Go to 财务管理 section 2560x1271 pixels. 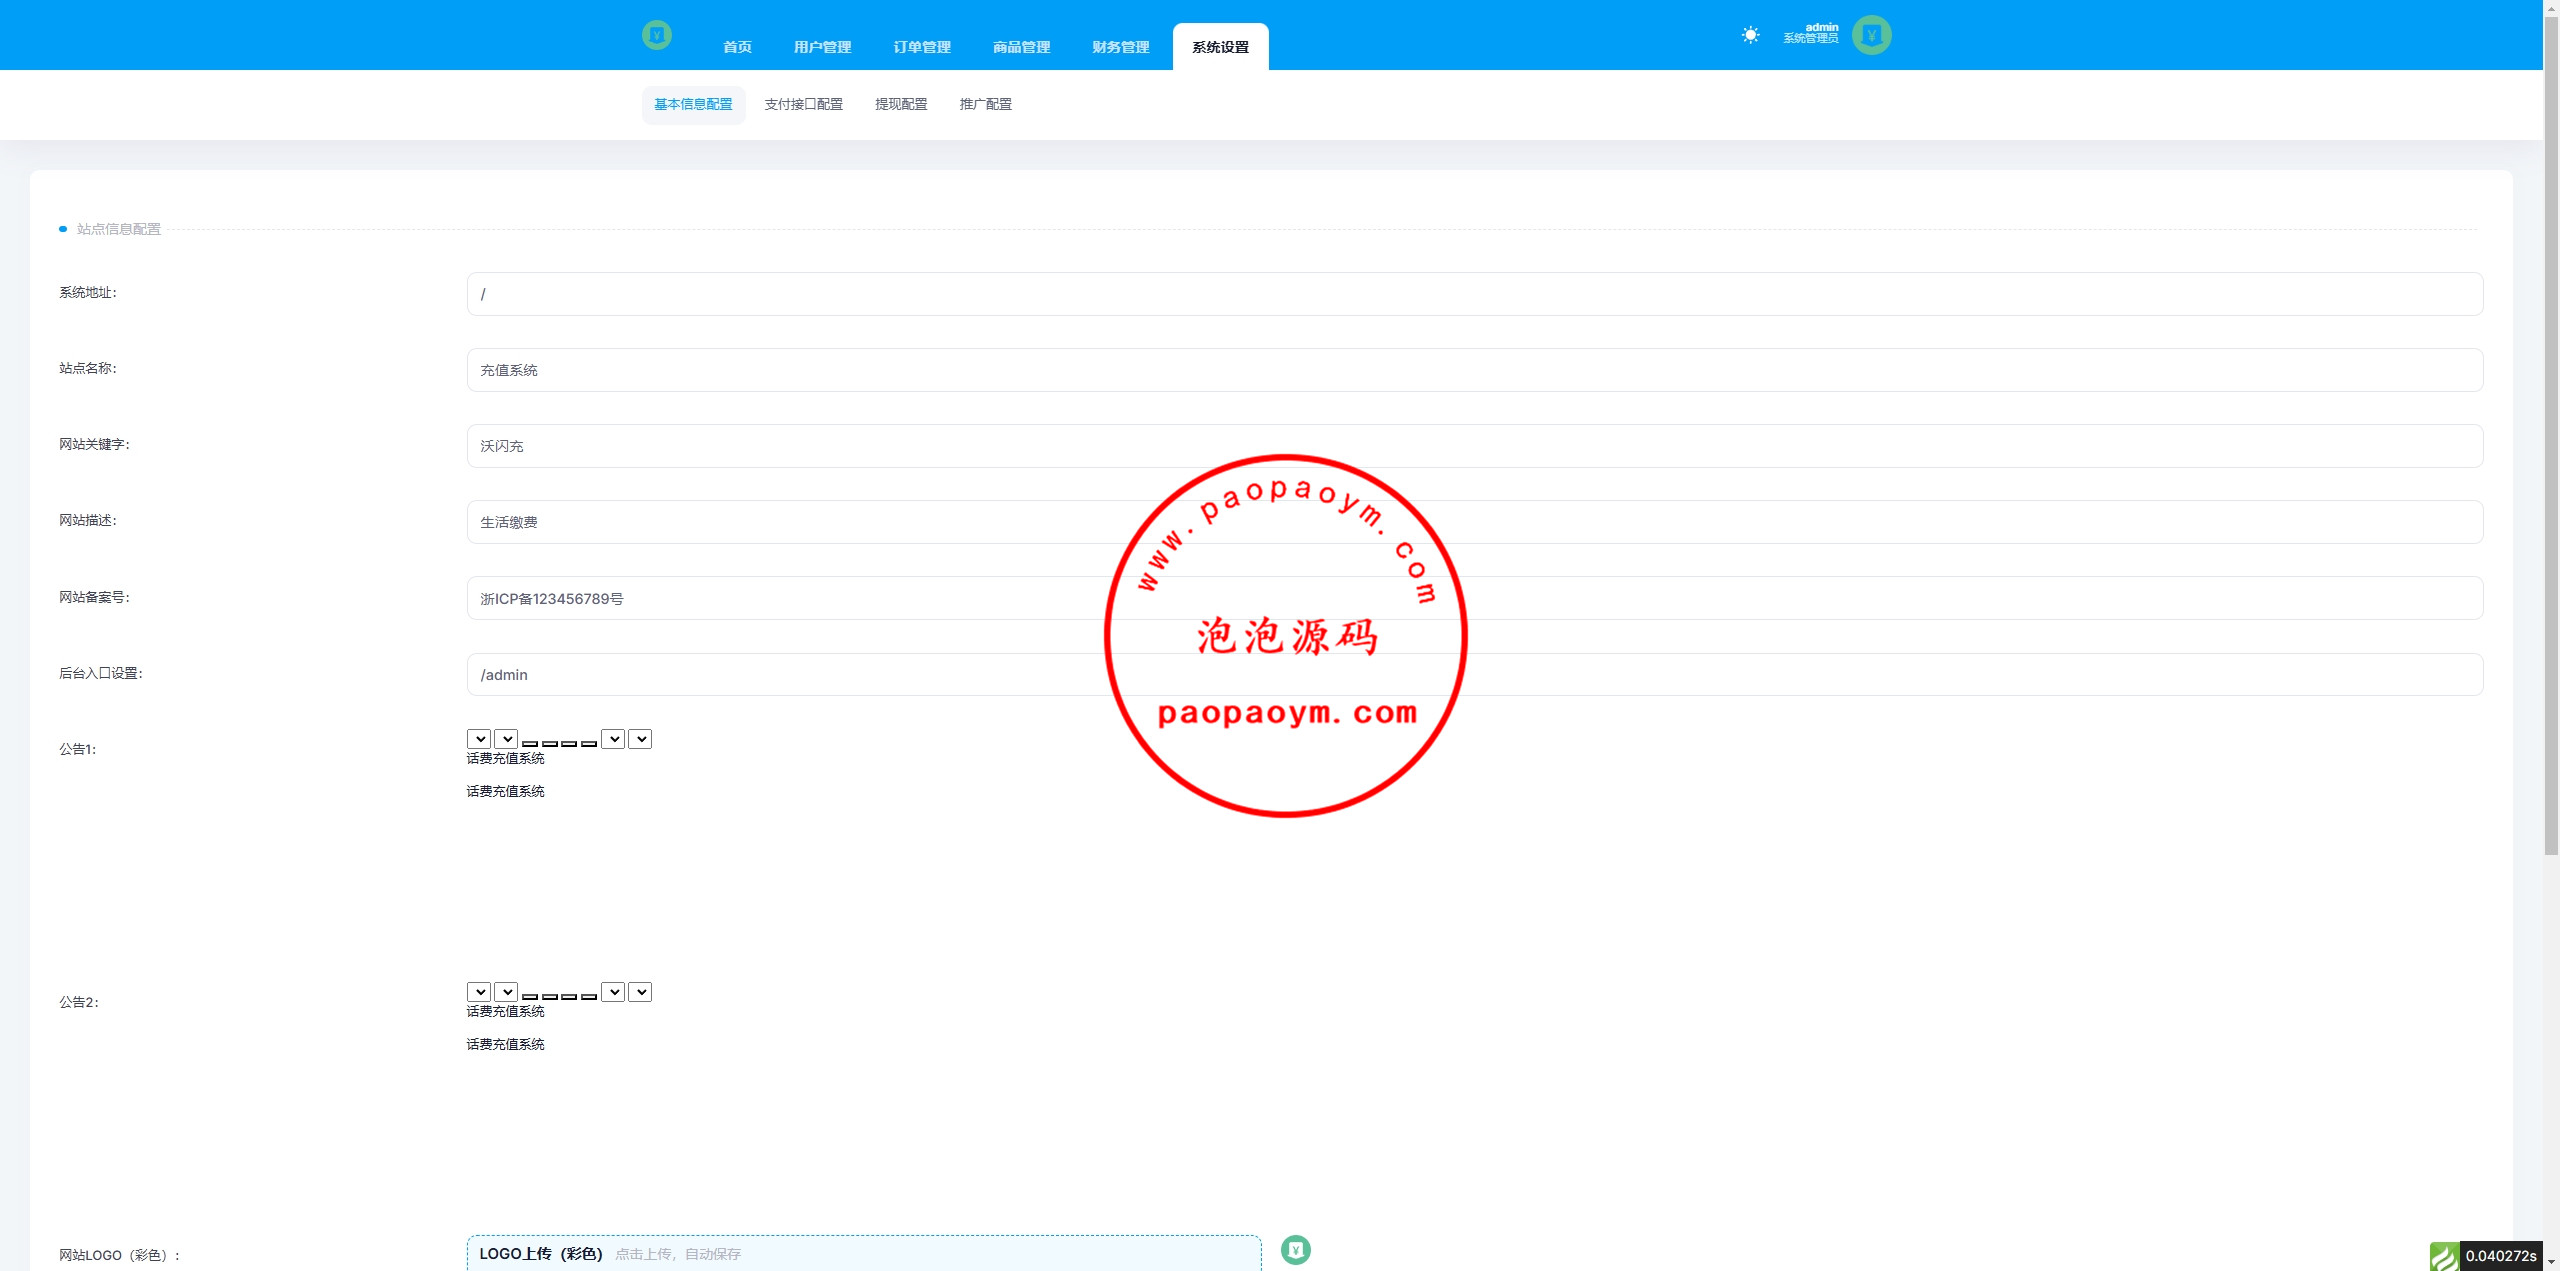(x=1120, y=47)
